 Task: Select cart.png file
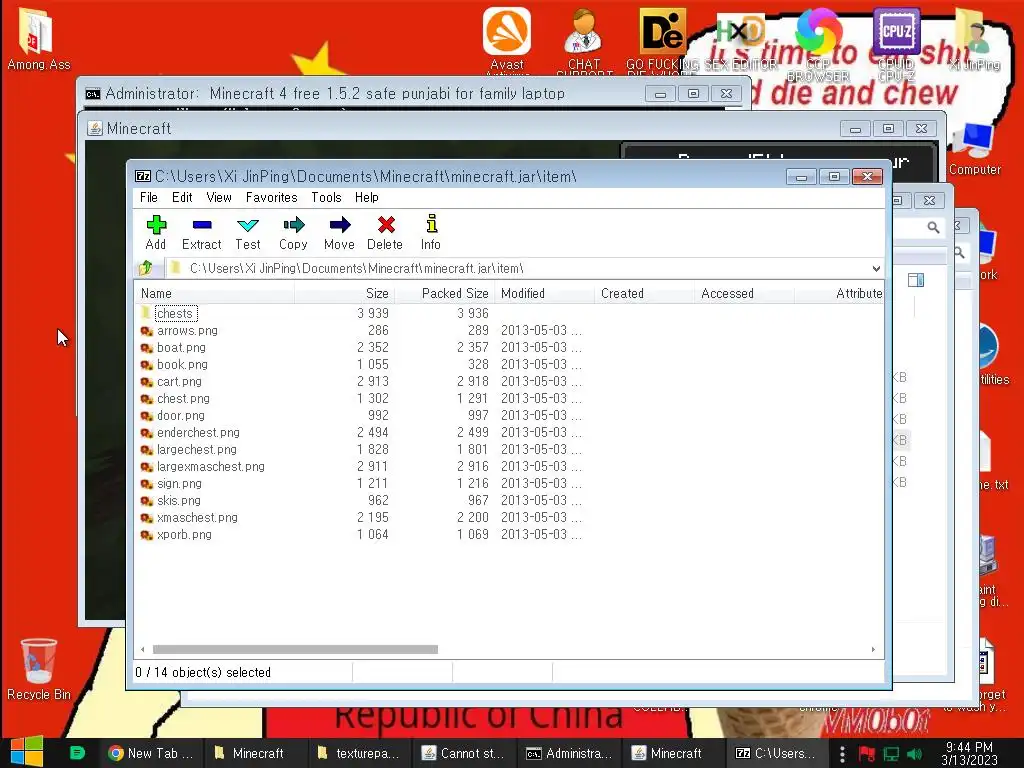pos(179,381)
